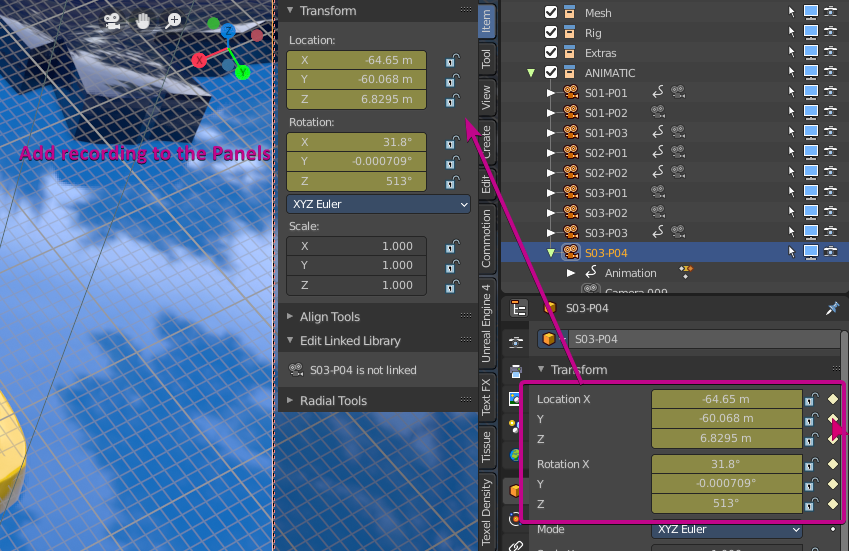Toggle camera view in the viewport gizmo
Image resolution: width=849 pixels, height=551 pixels.
click(112, 21)
